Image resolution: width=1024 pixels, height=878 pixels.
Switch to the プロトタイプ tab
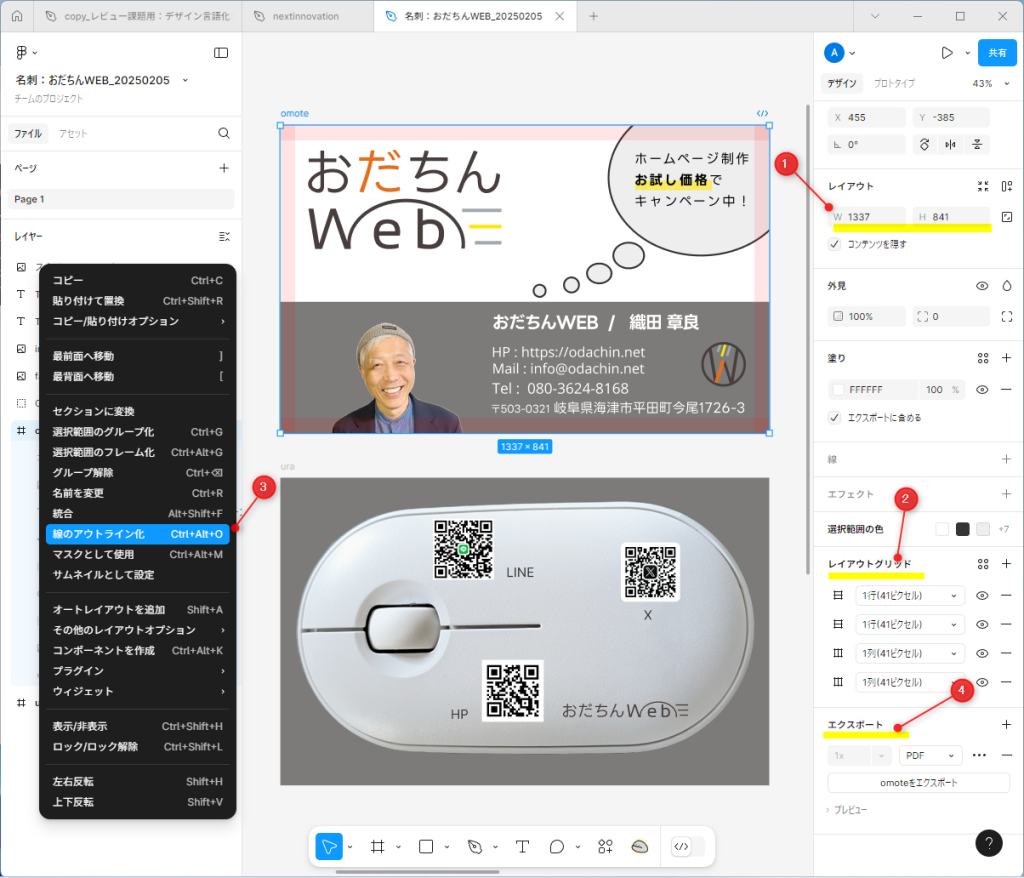[893, 83]
